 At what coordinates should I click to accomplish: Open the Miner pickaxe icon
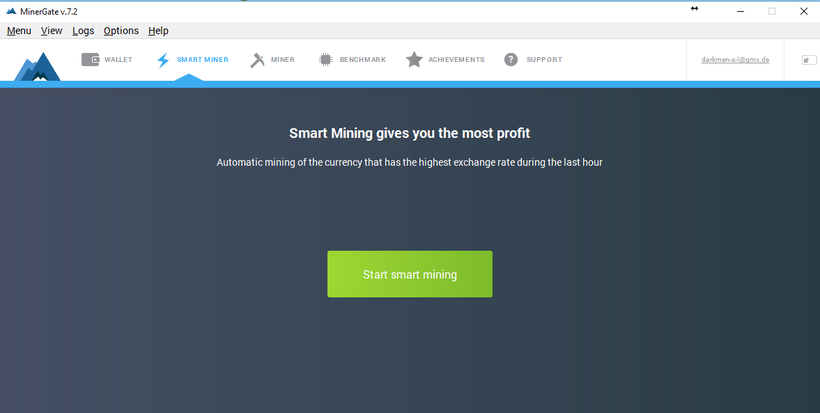(257, 60)
